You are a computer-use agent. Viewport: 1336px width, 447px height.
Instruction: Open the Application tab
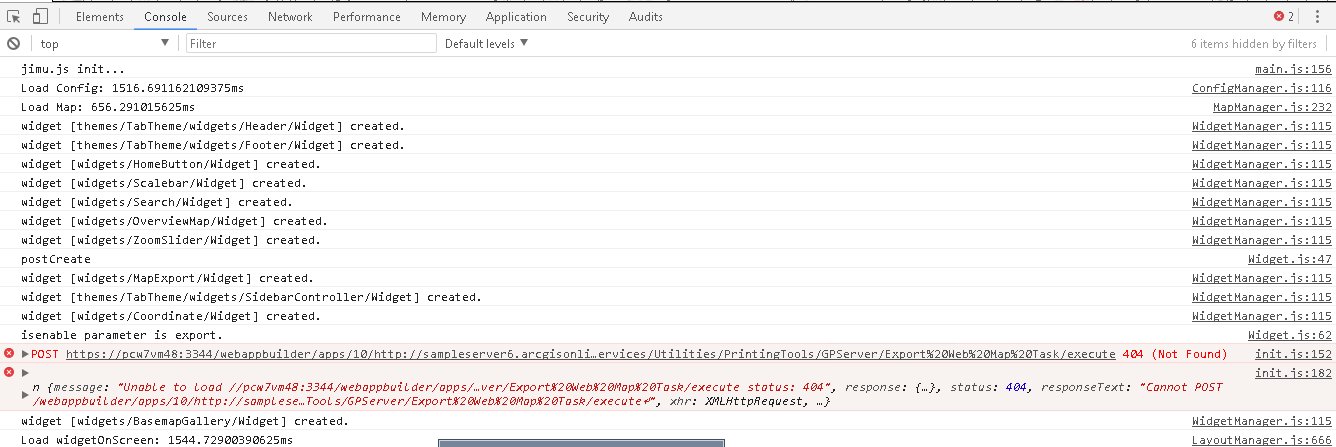pos(516,16)
